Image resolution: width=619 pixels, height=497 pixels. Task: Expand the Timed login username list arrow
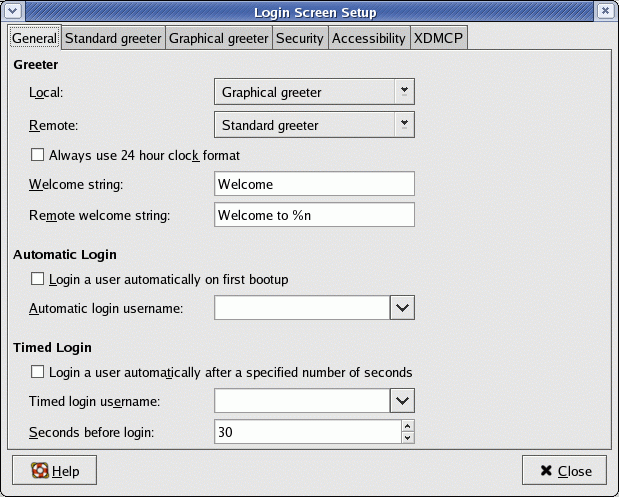402,400
